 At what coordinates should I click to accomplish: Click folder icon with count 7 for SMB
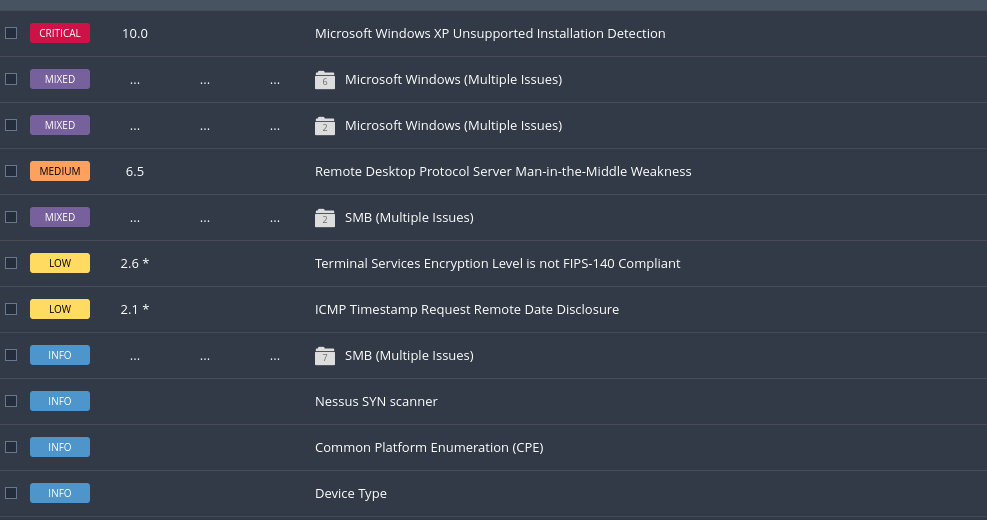(324, 356)
